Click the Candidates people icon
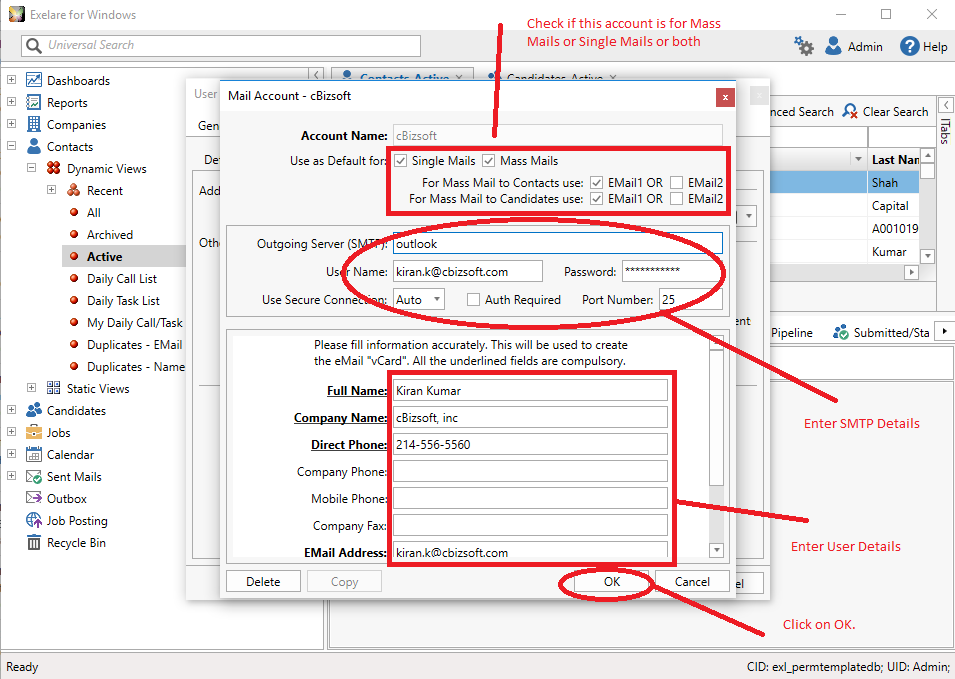The image size is (955, 679). click(x=33, y=410)
